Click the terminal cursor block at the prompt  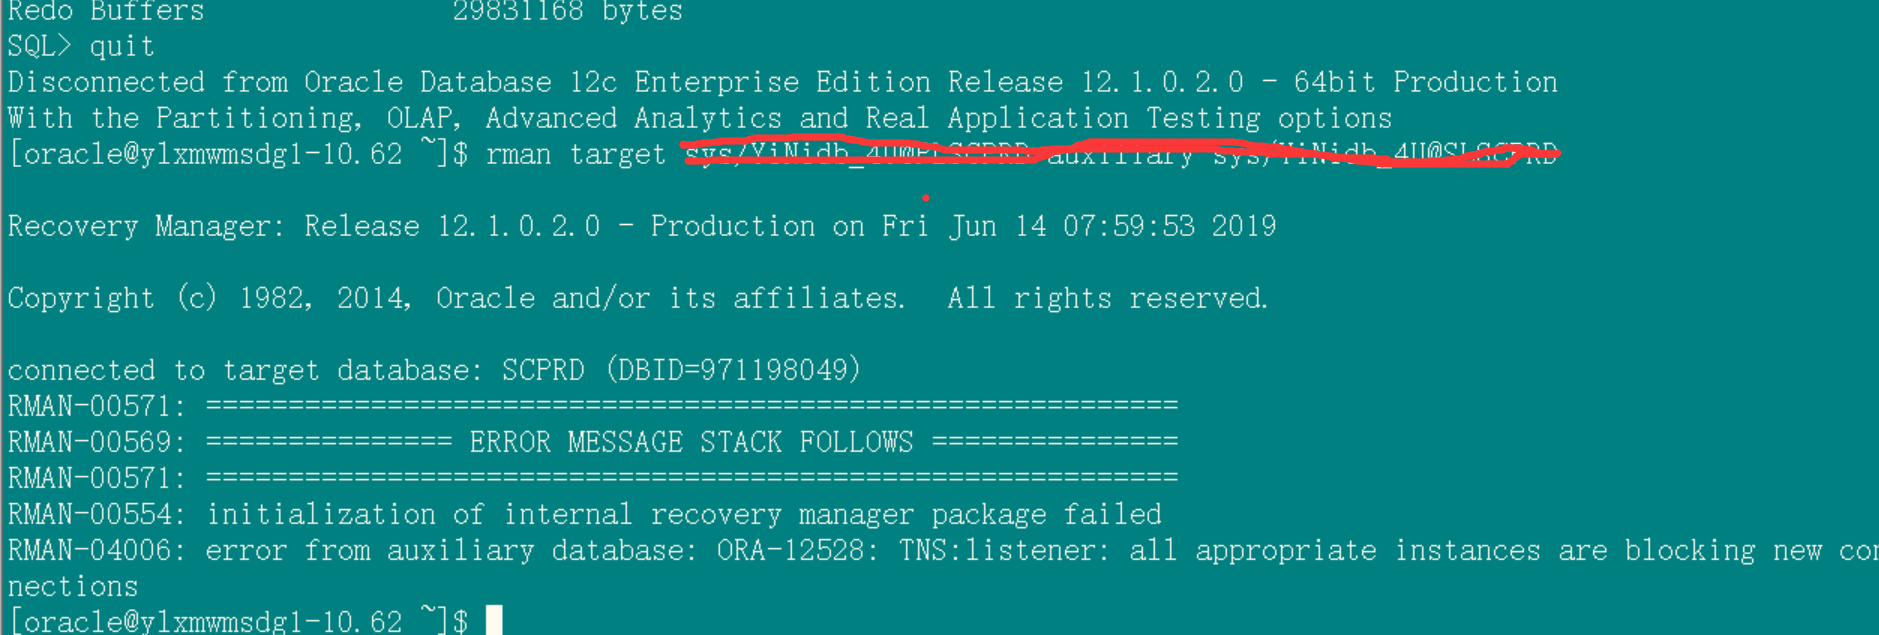494,620
